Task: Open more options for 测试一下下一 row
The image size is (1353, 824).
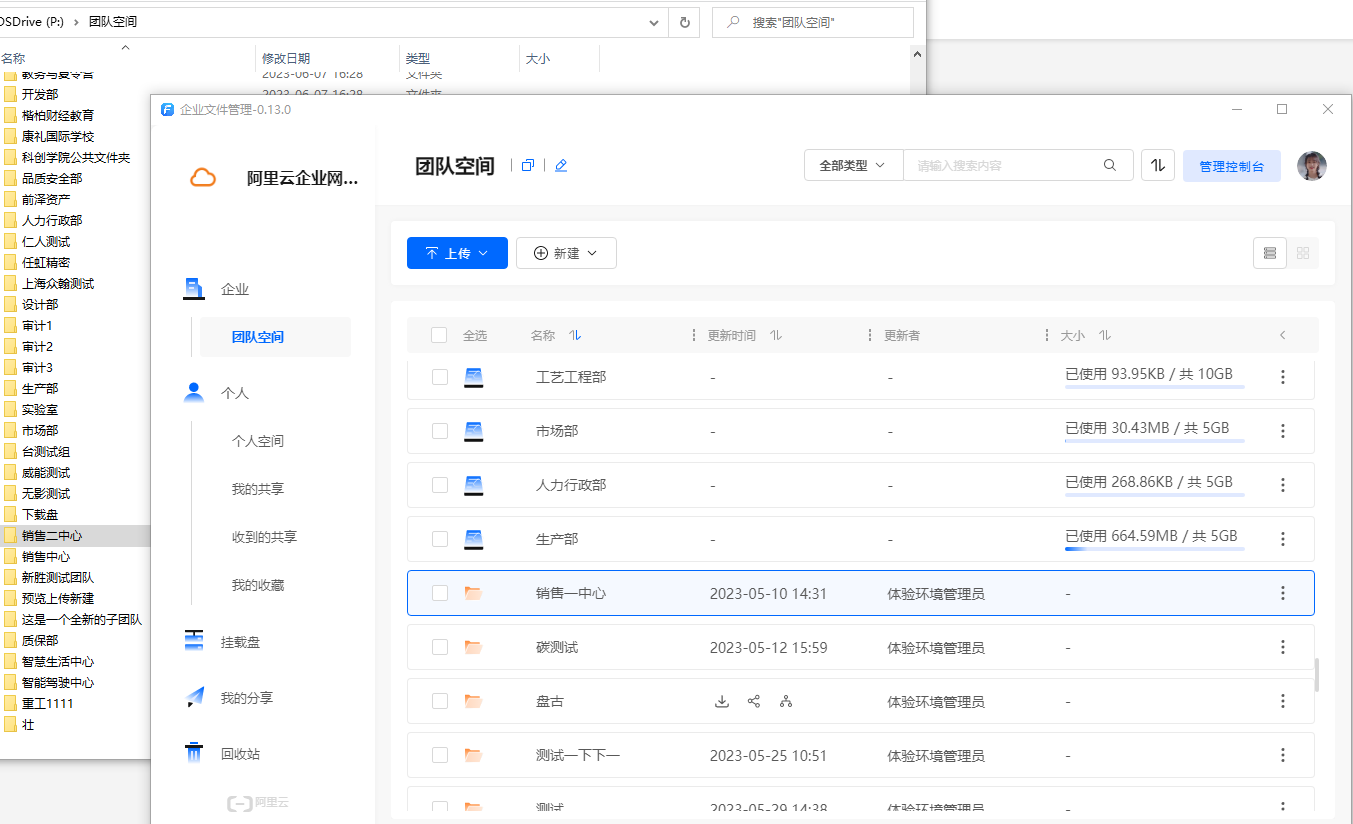Action: tap(1283, 755)
